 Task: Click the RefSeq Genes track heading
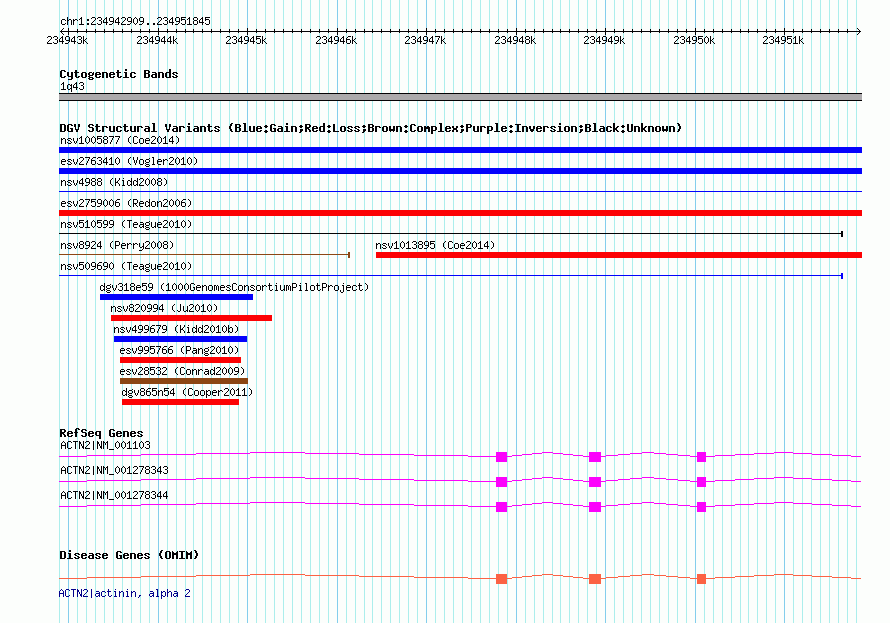101,433
